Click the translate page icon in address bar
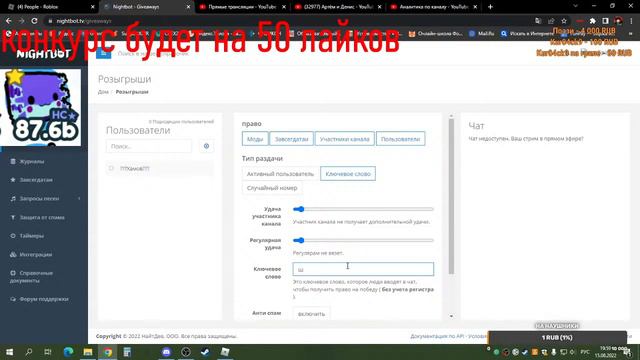The height and width of the screenshot is (360, 640). [x=538, y=20]
